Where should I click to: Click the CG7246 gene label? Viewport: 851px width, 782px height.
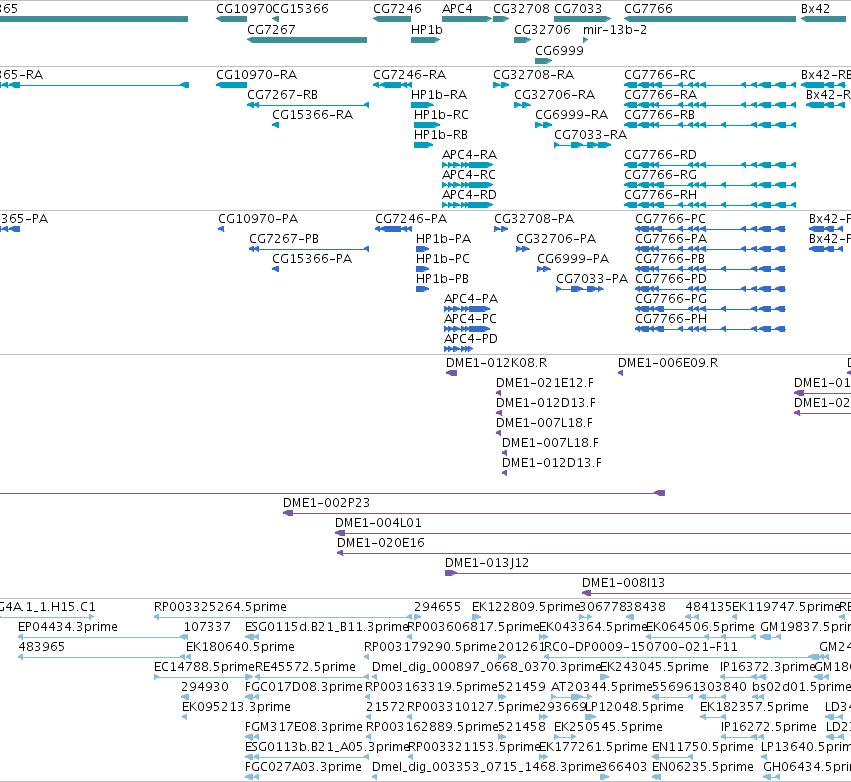click(x=397, y=9)
